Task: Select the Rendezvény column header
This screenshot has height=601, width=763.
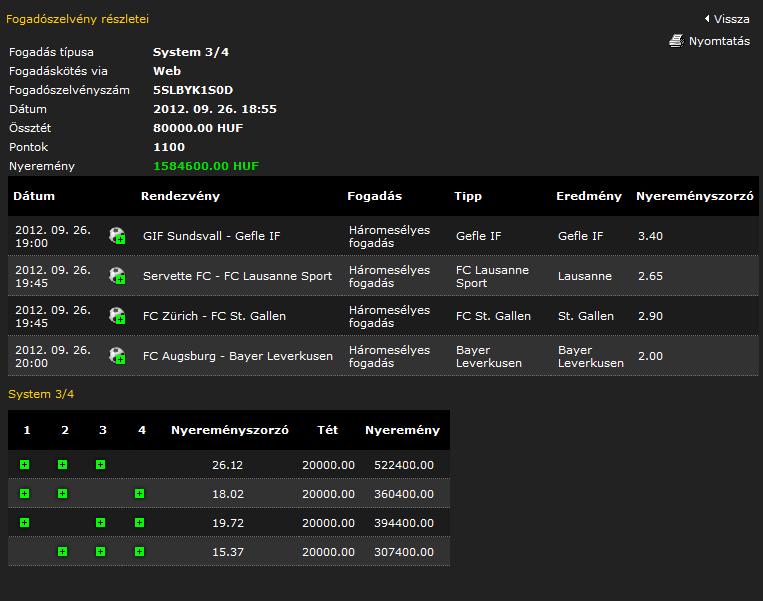Action: (x=180, y=196)
